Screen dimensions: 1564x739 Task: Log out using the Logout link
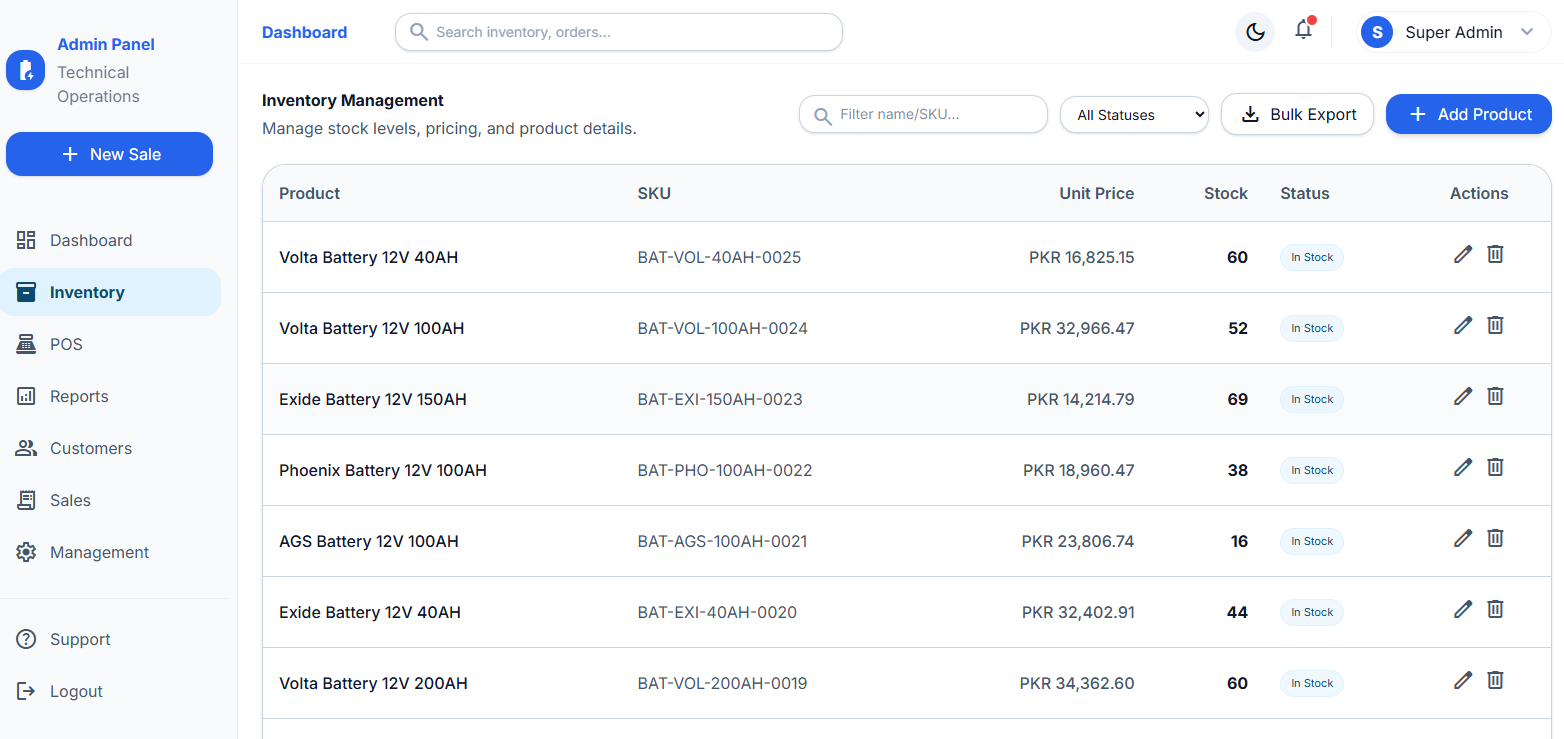click(x=110, y=691)
